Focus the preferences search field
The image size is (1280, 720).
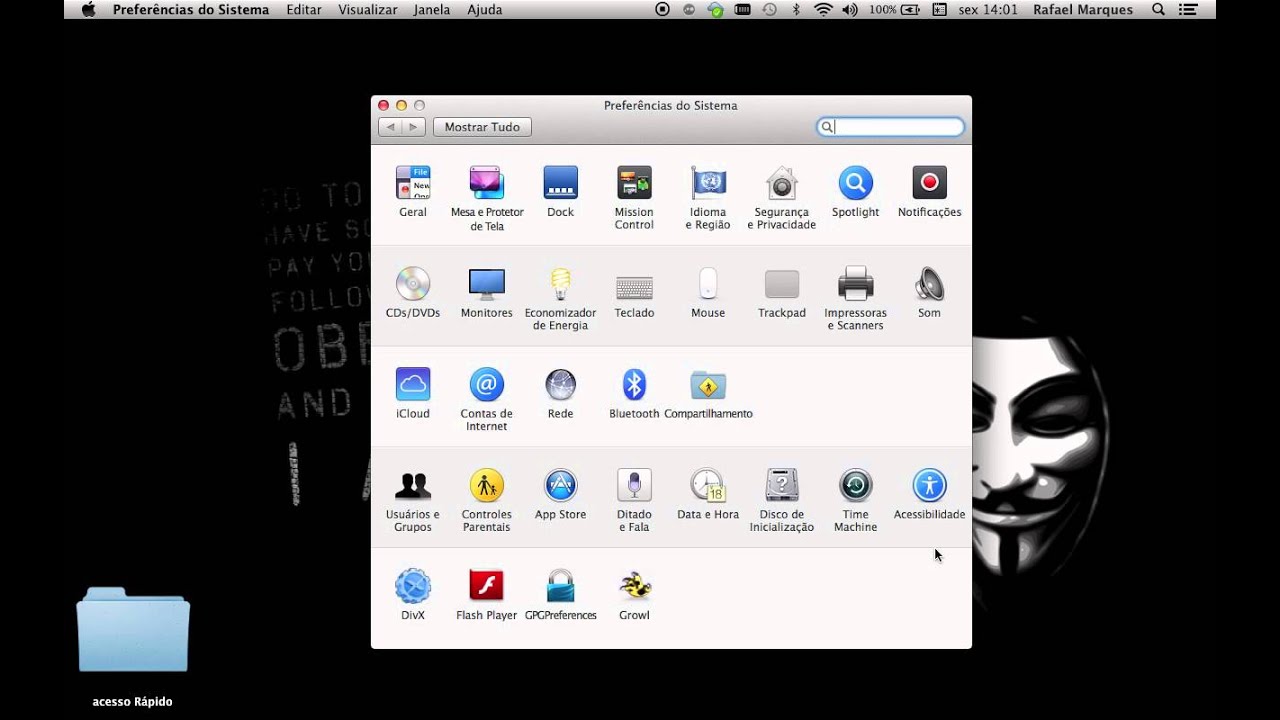tap(891, 127)
